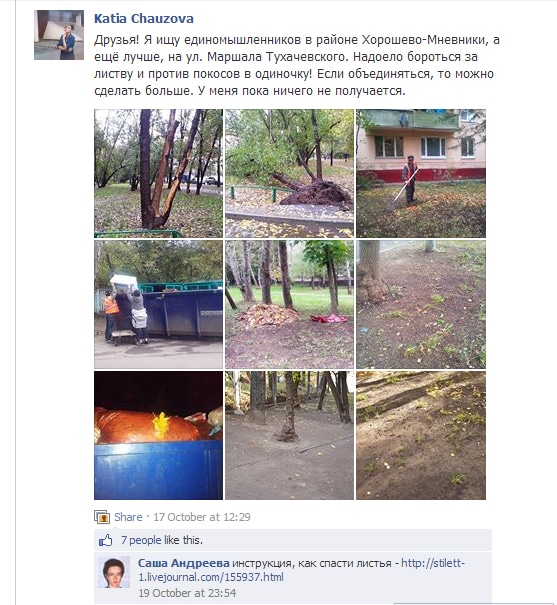This screenshot has height=605, width=557.
Task: Open photo of worker raking near building
Action: (421, 173)
